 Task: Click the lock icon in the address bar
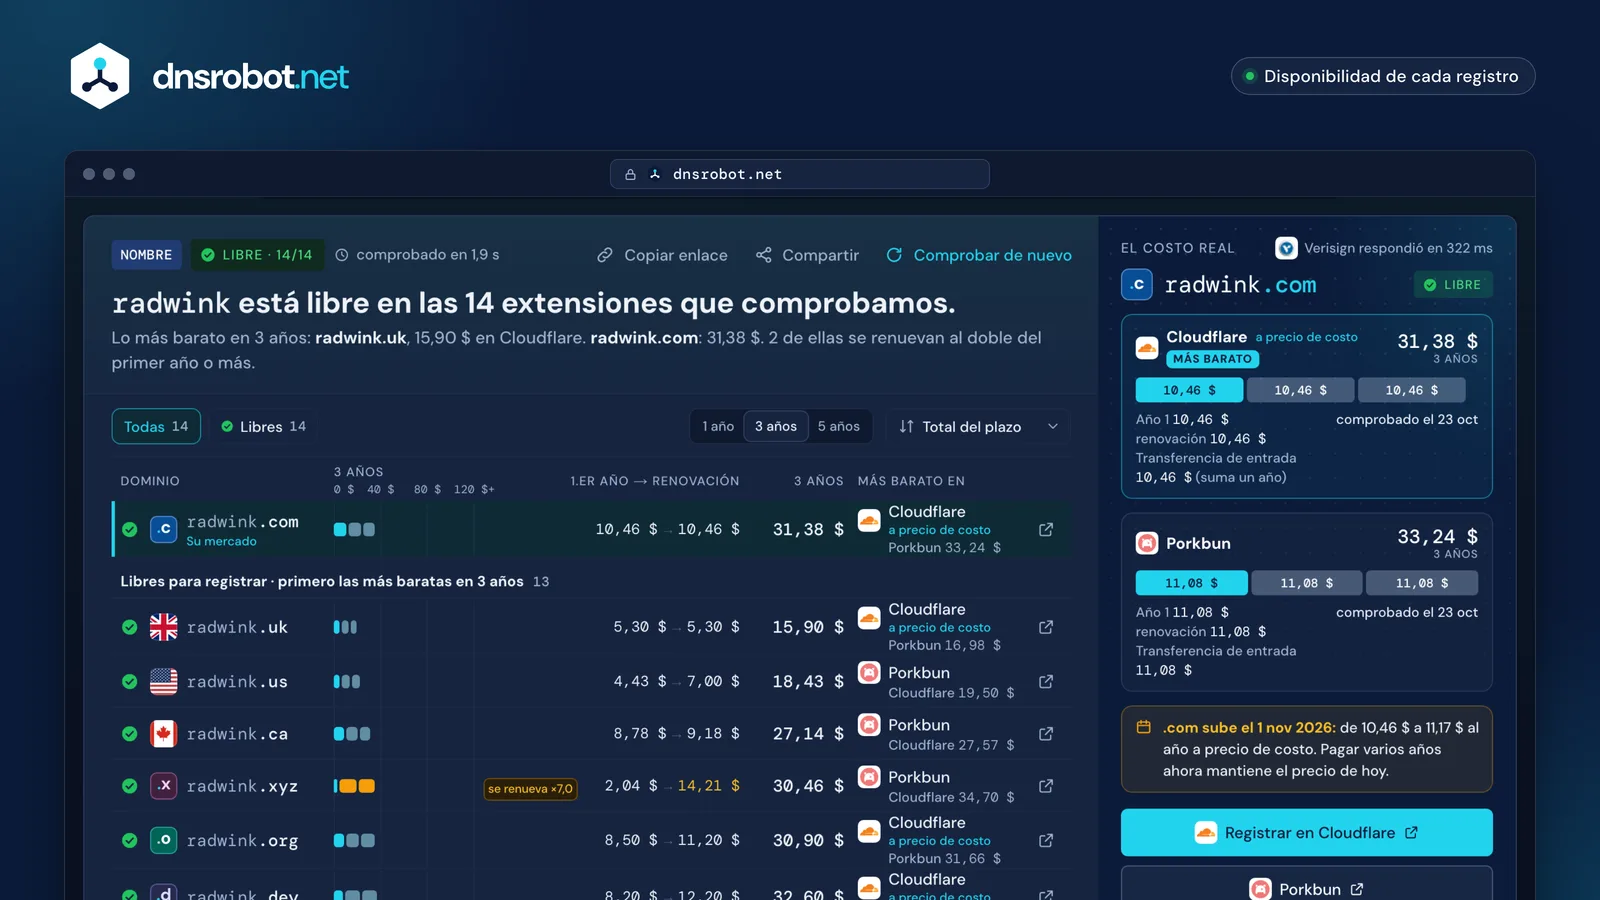[x=630, y=174]
